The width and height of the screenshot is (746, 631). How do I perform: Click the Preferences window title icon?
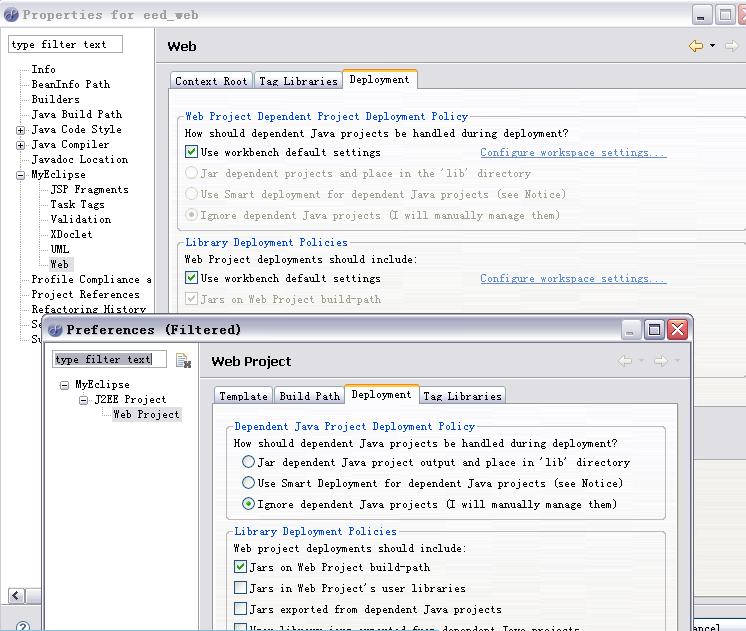pyautogui.click(x=55, y=329)
